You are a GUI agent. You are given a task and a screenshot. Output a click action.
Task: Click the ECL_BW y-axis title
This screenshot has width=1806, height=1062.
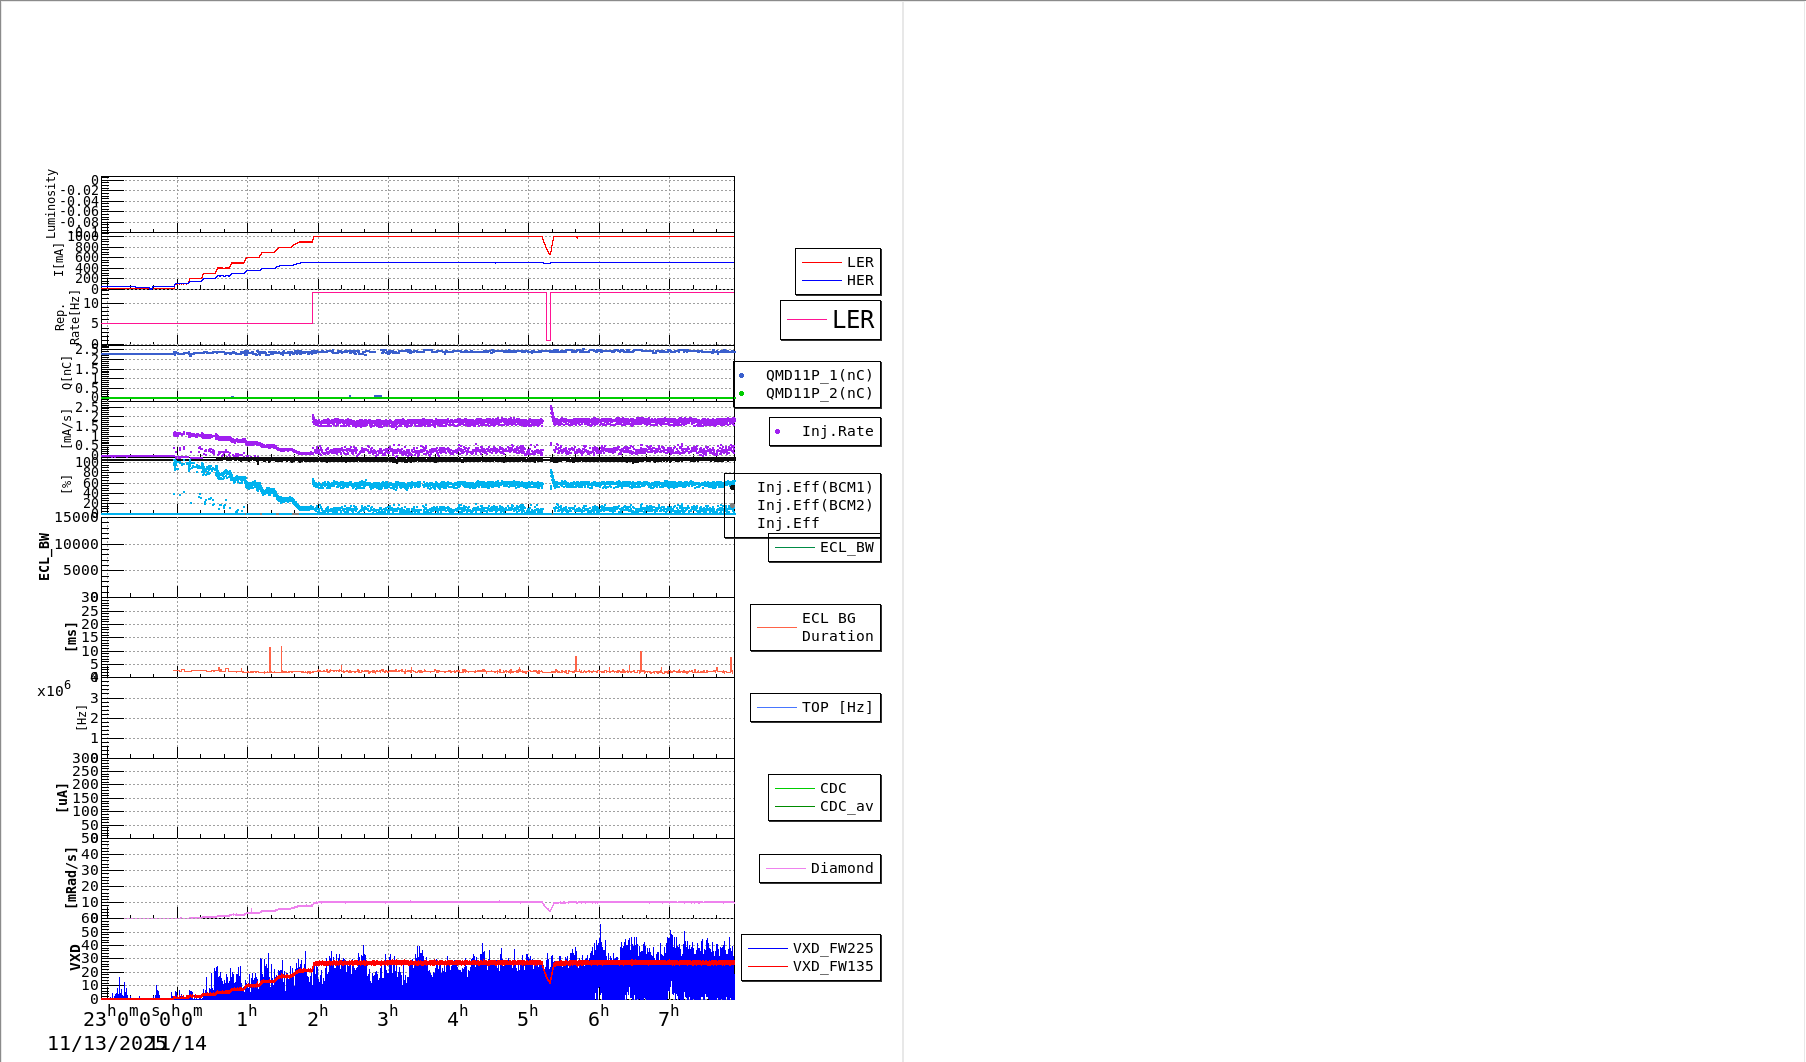tap(44, 557)
